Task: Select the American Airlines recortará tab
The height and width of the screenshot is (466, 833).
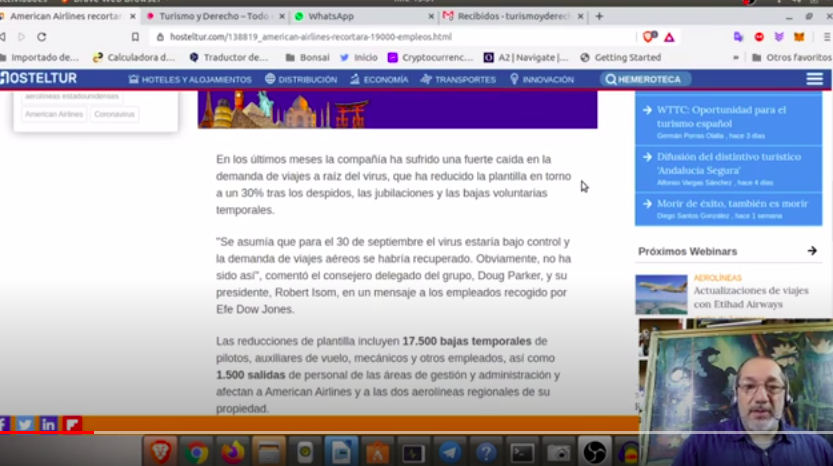Action: click(x=66, y=16)
